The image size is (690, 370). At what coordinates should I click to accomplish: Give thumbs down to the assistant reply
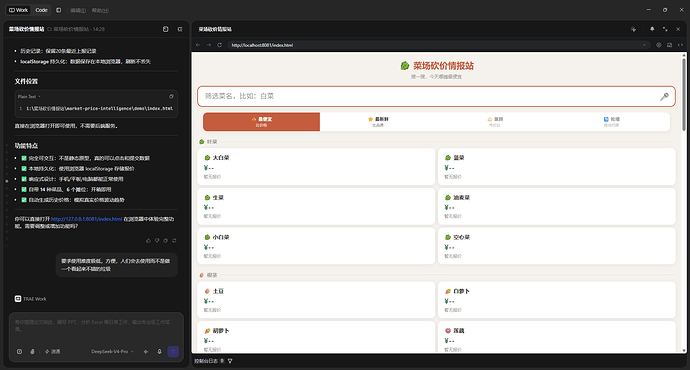pyautogui.click(x=157, y=240)
